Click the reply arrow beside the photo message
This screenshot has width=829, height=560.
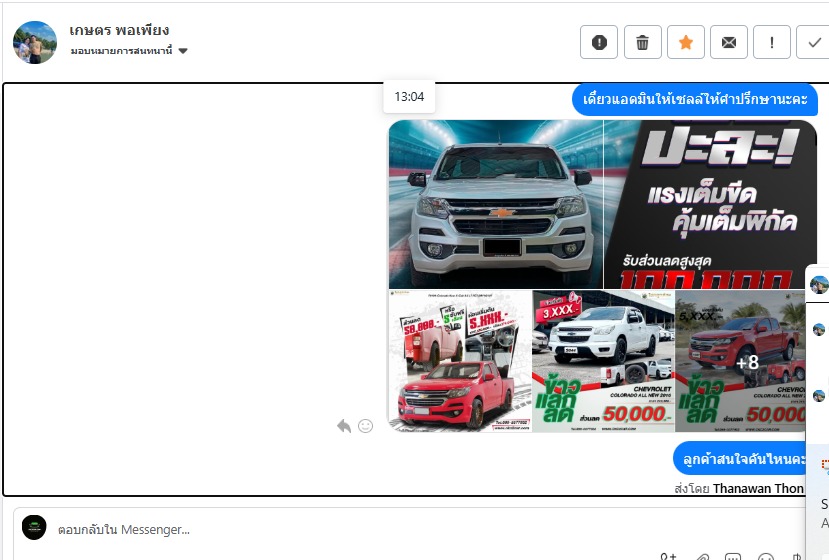point(344,426)
